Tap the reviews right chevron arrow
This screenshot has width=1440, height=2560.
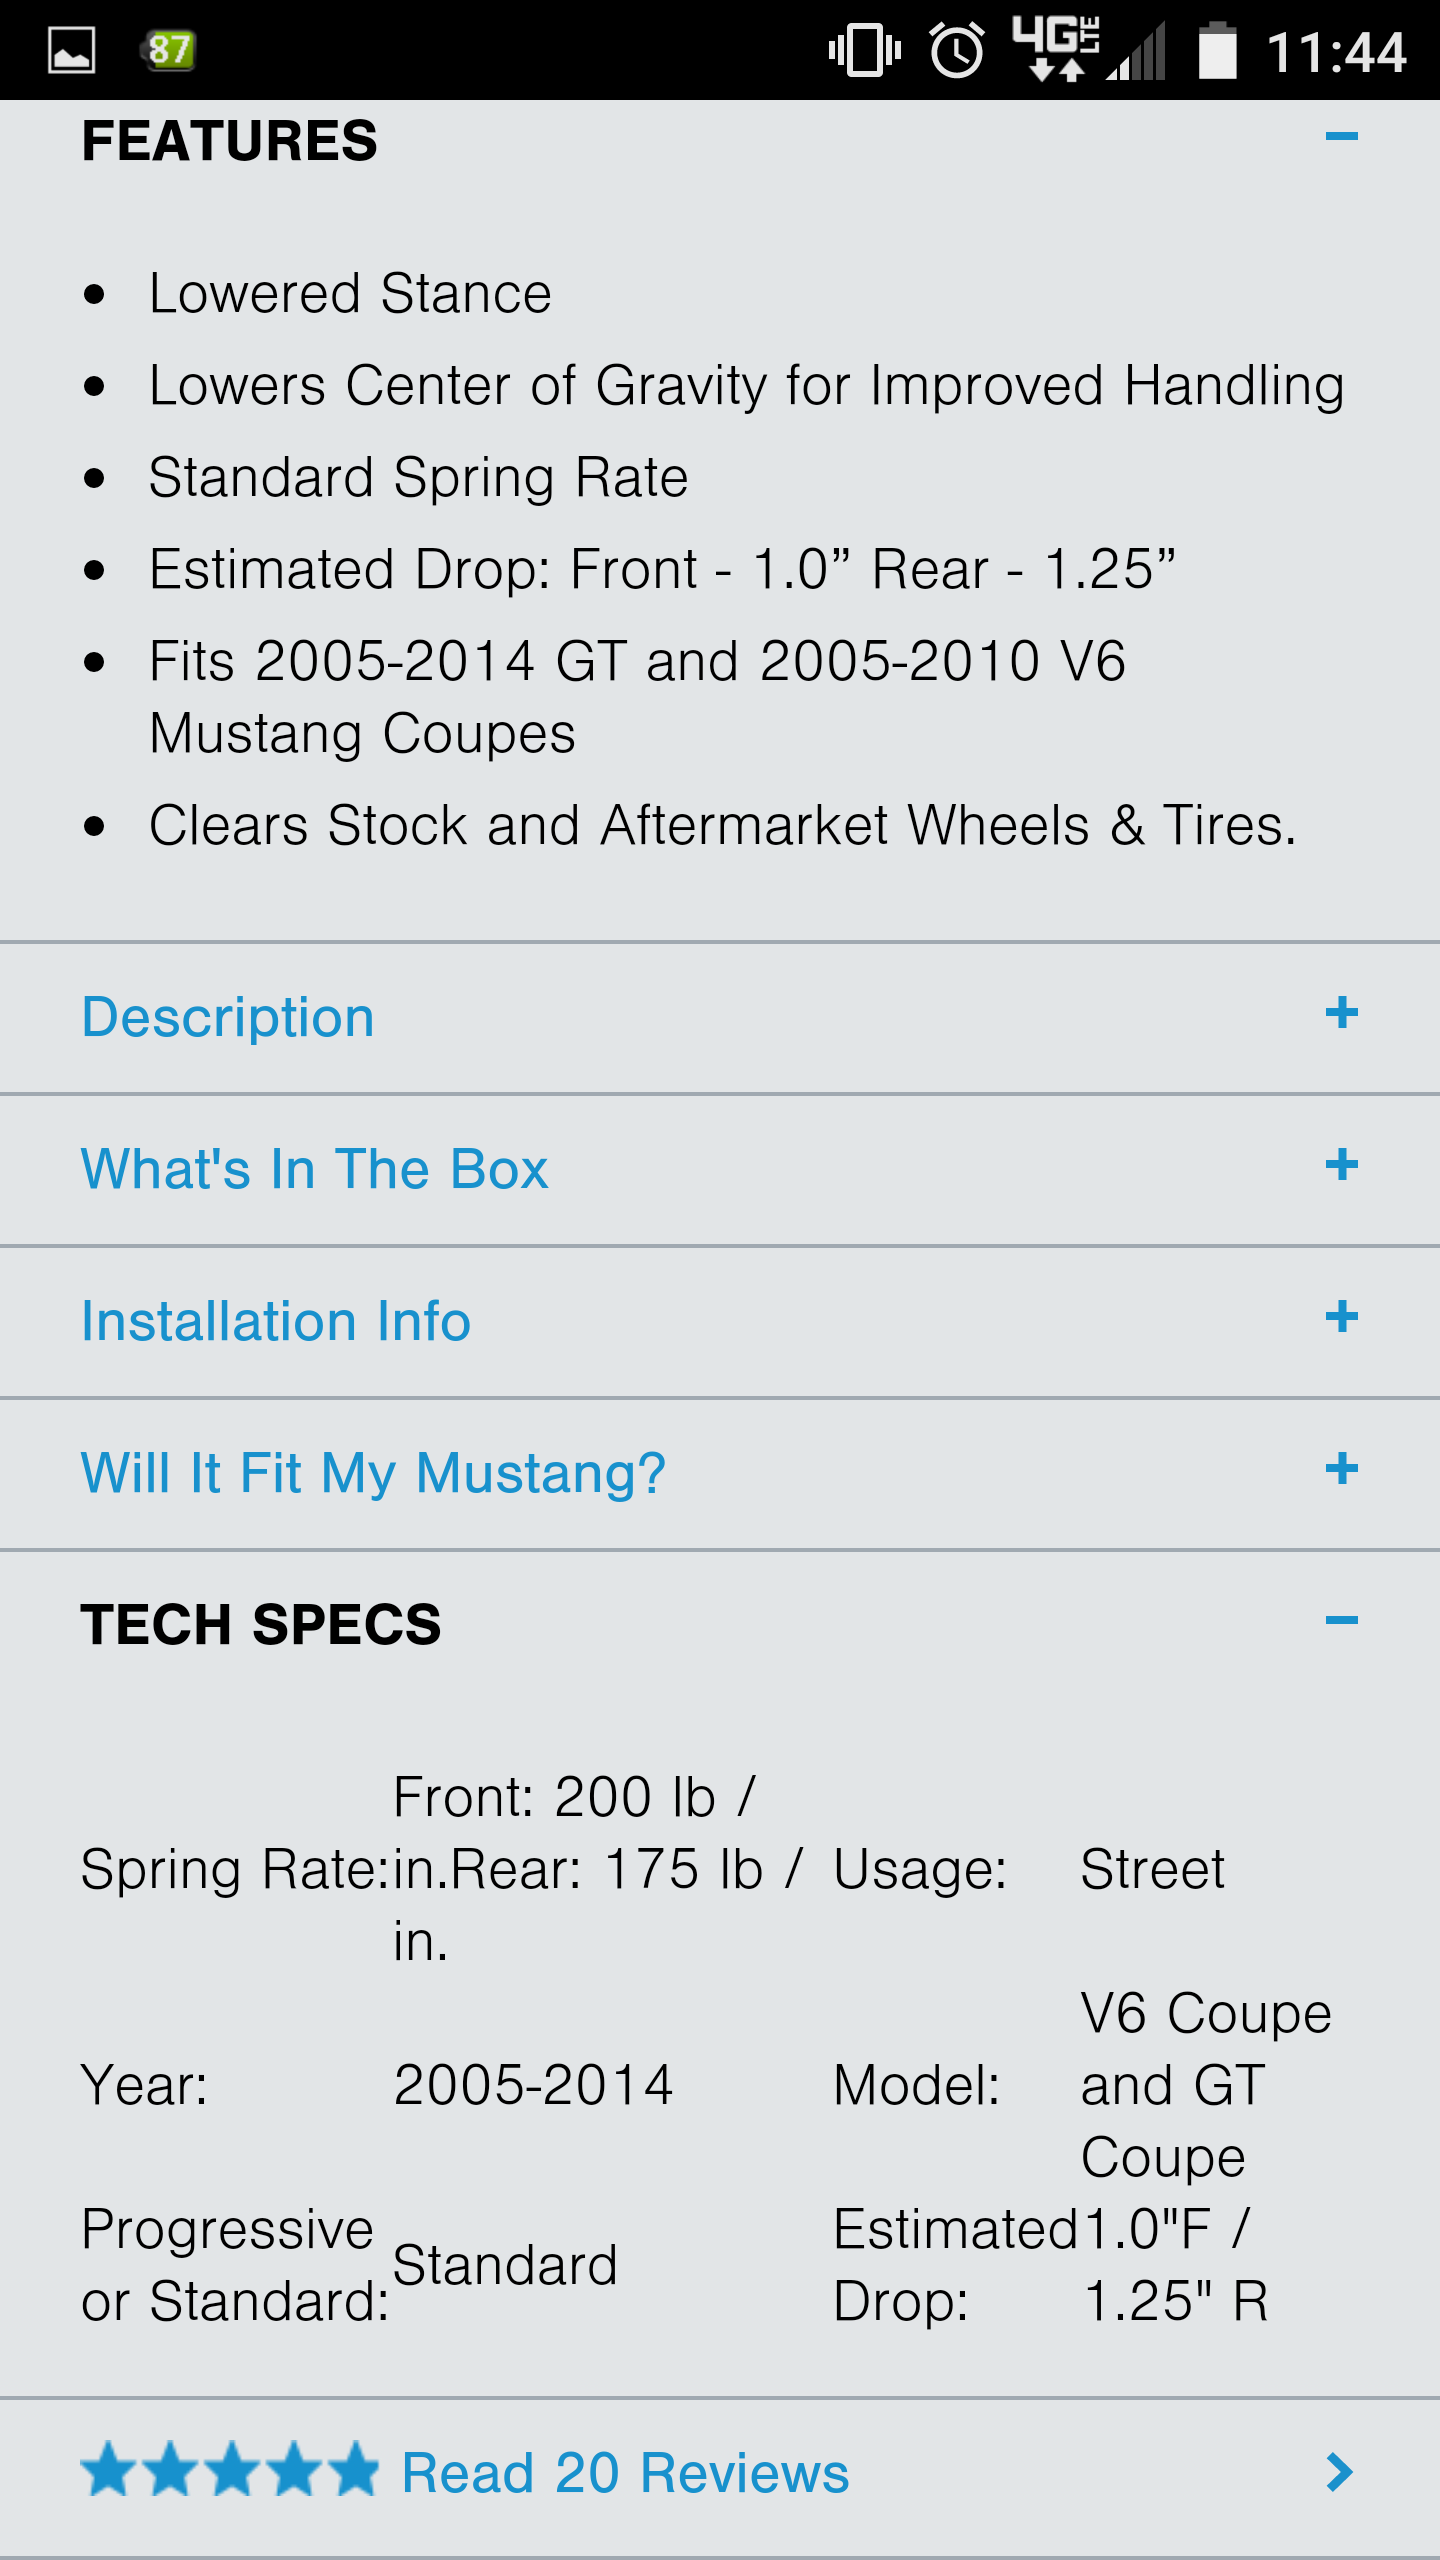pos(1339,2472)
